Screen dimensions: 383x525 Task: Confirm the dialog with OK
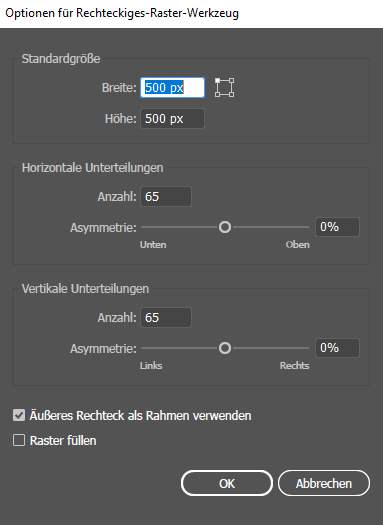[227, 483]
